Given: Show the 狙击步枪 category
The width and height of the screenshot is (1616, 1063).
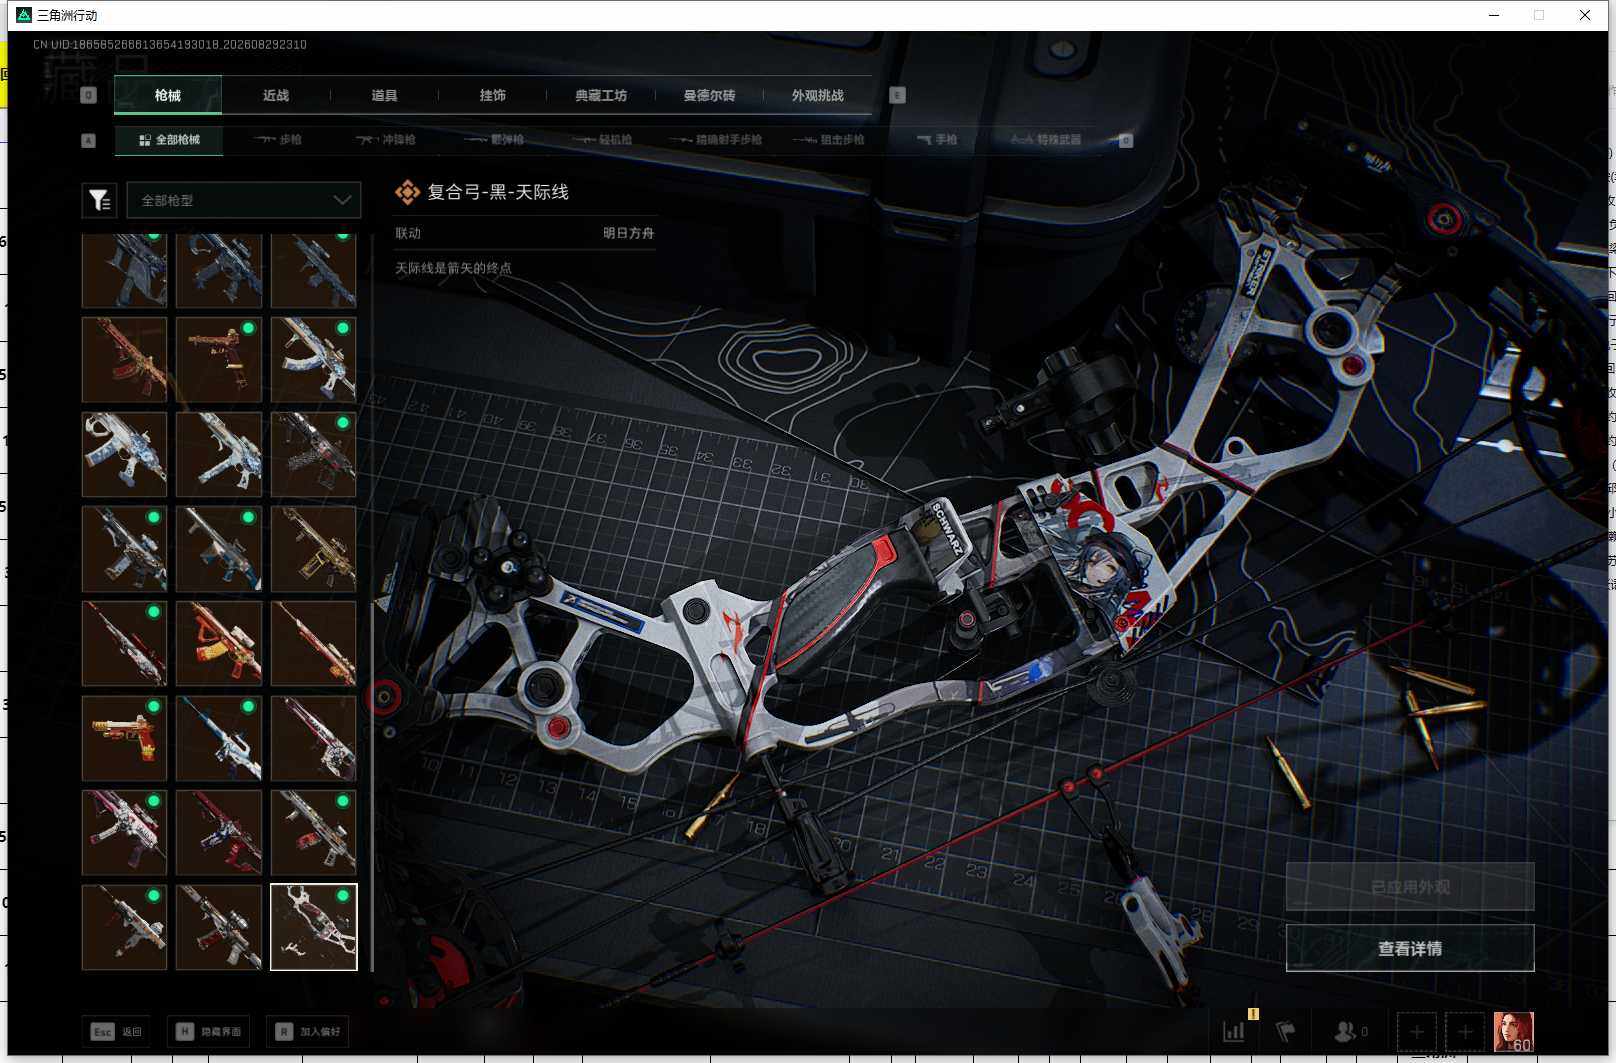Looking at the screenshot, I should [x=828, y=140].
